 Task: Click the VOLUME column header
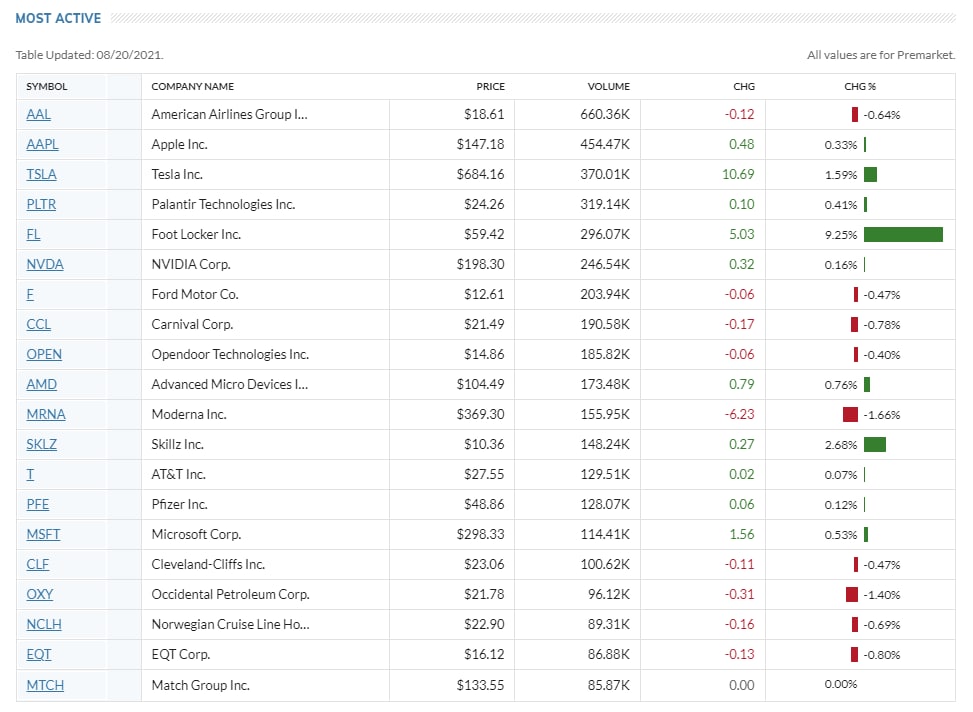tap(608, 86)
